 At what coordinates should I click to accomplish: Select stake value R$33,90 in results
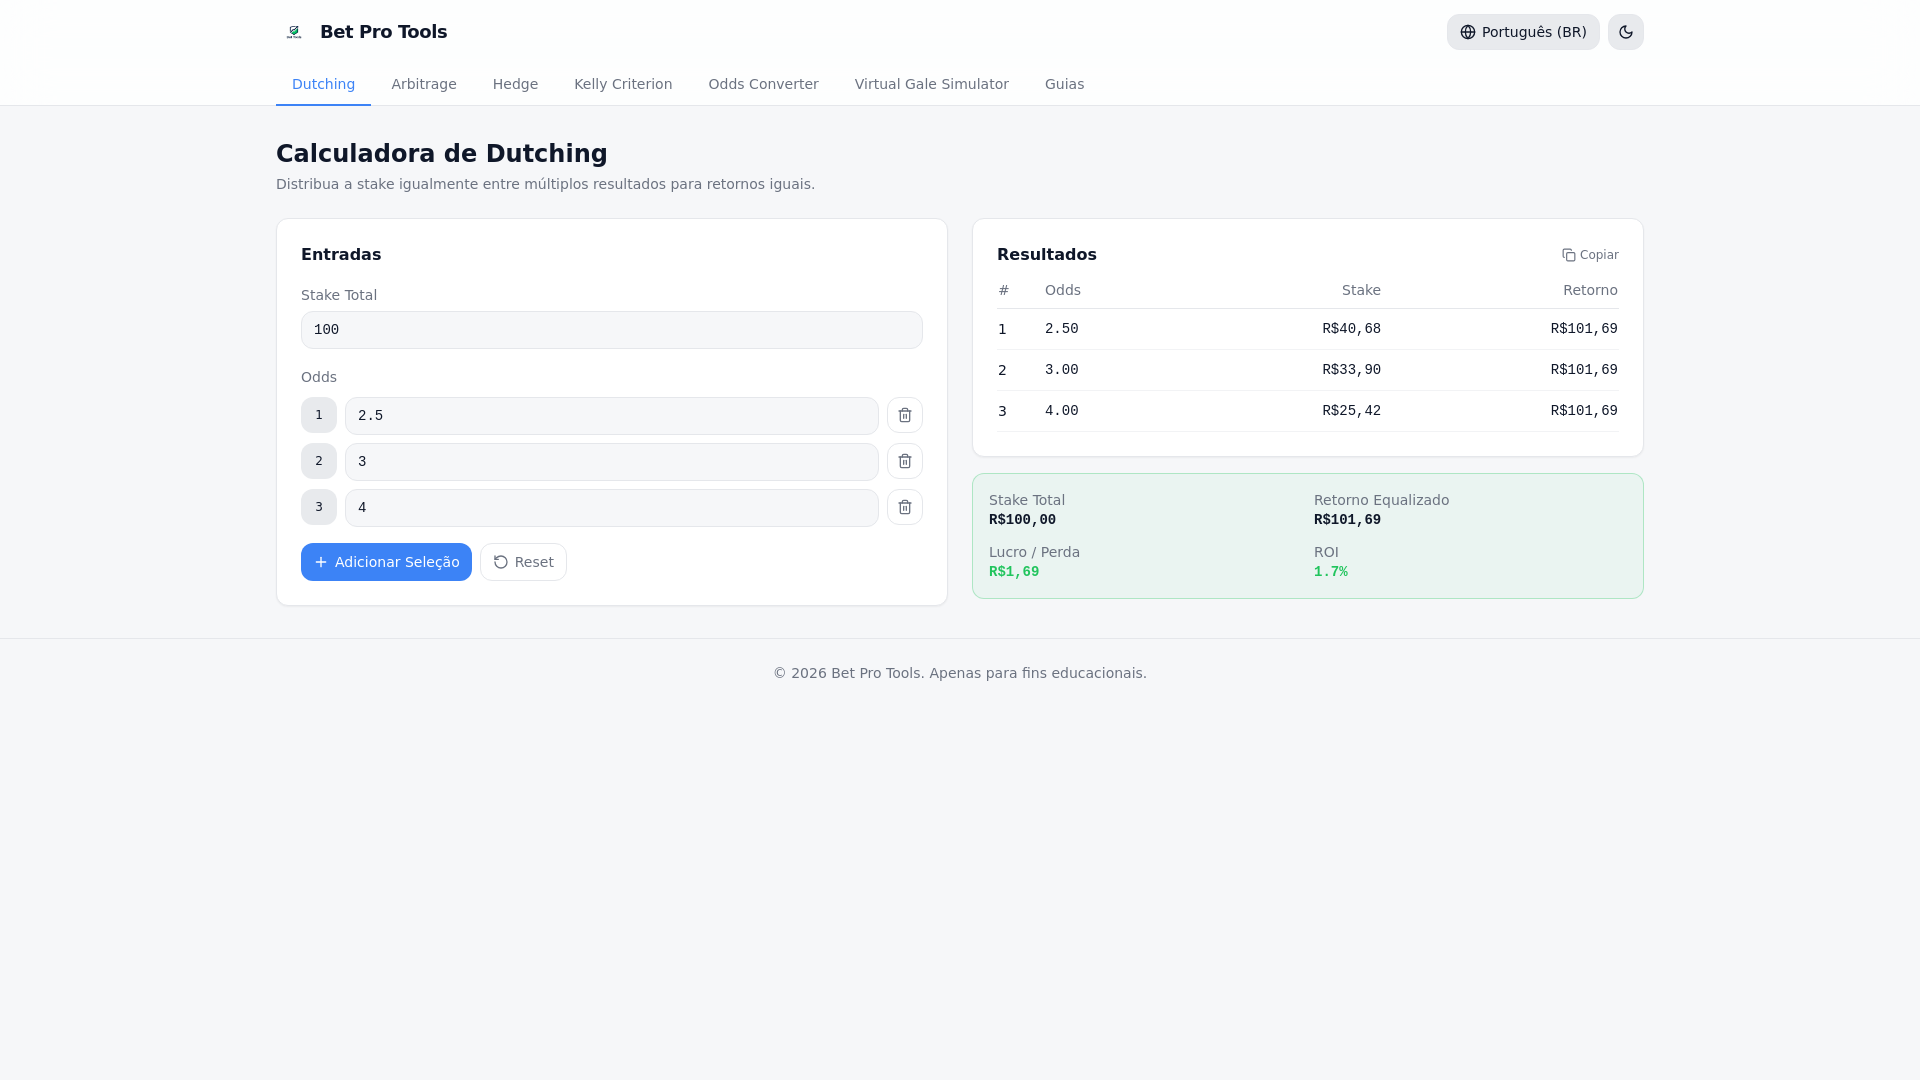coord(1351,370)
